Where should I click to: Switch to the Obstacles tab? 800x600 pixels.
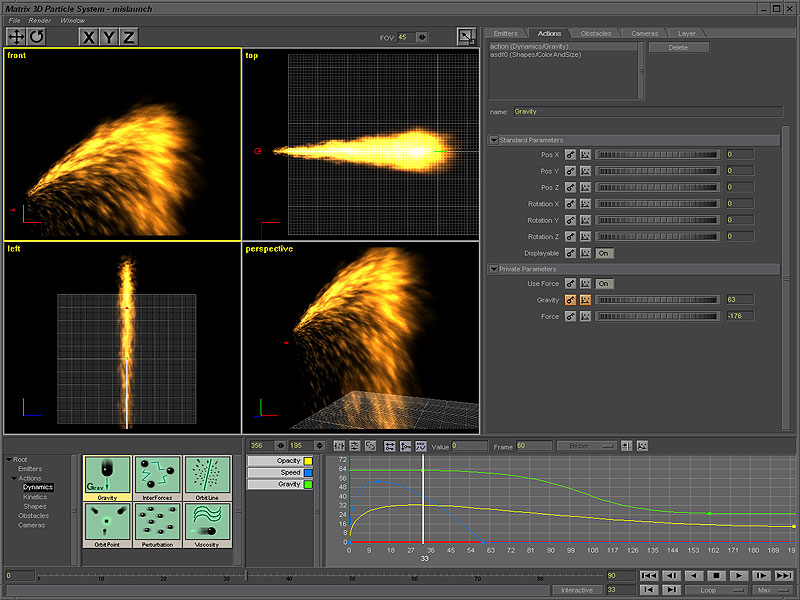(x=595, y=33)
